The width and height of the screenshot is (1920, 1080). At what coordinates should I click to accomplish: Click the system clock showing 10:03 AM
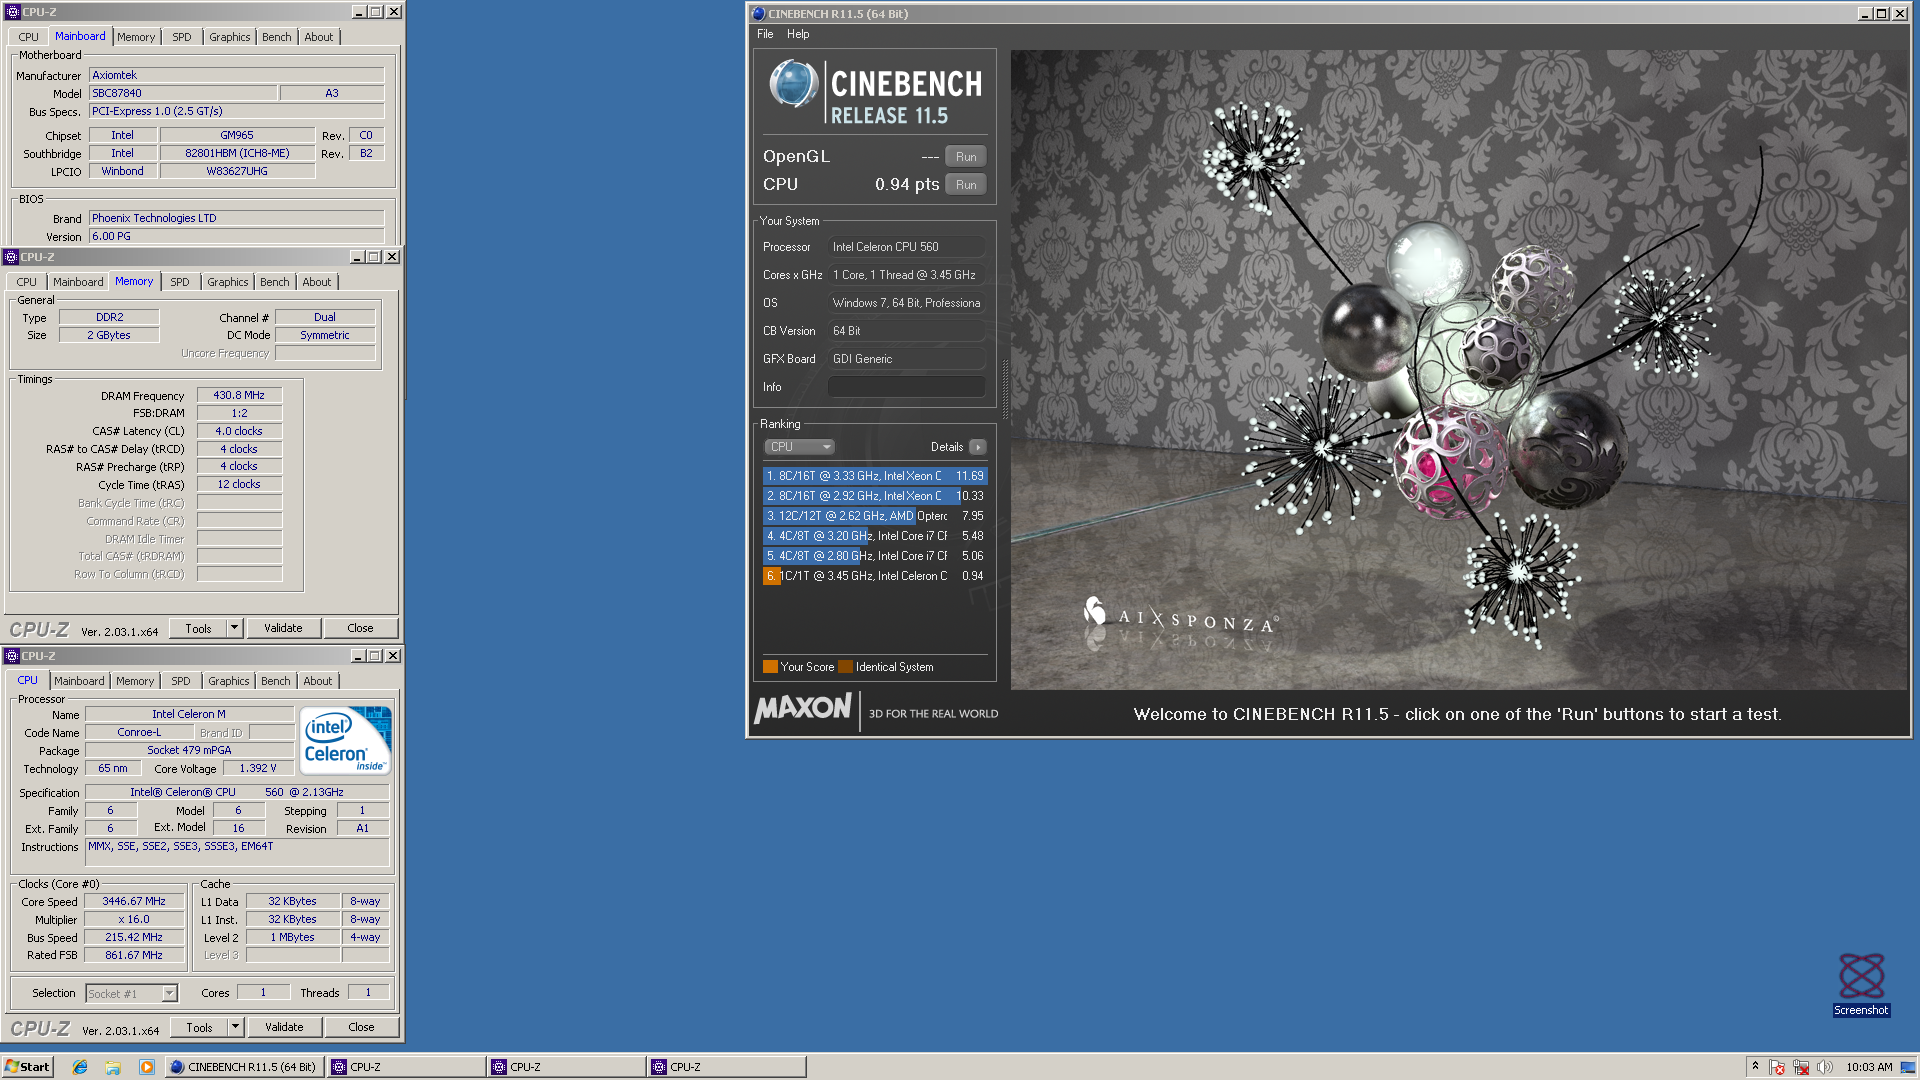point(1869,1067)
